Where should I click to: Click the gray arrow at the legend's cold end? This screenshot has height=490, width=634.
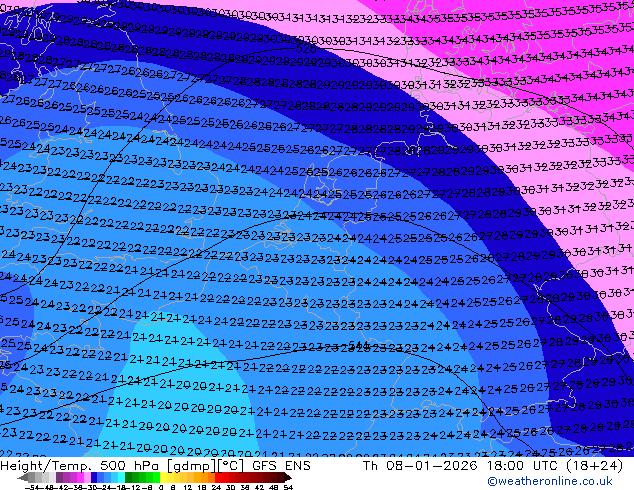22,478
